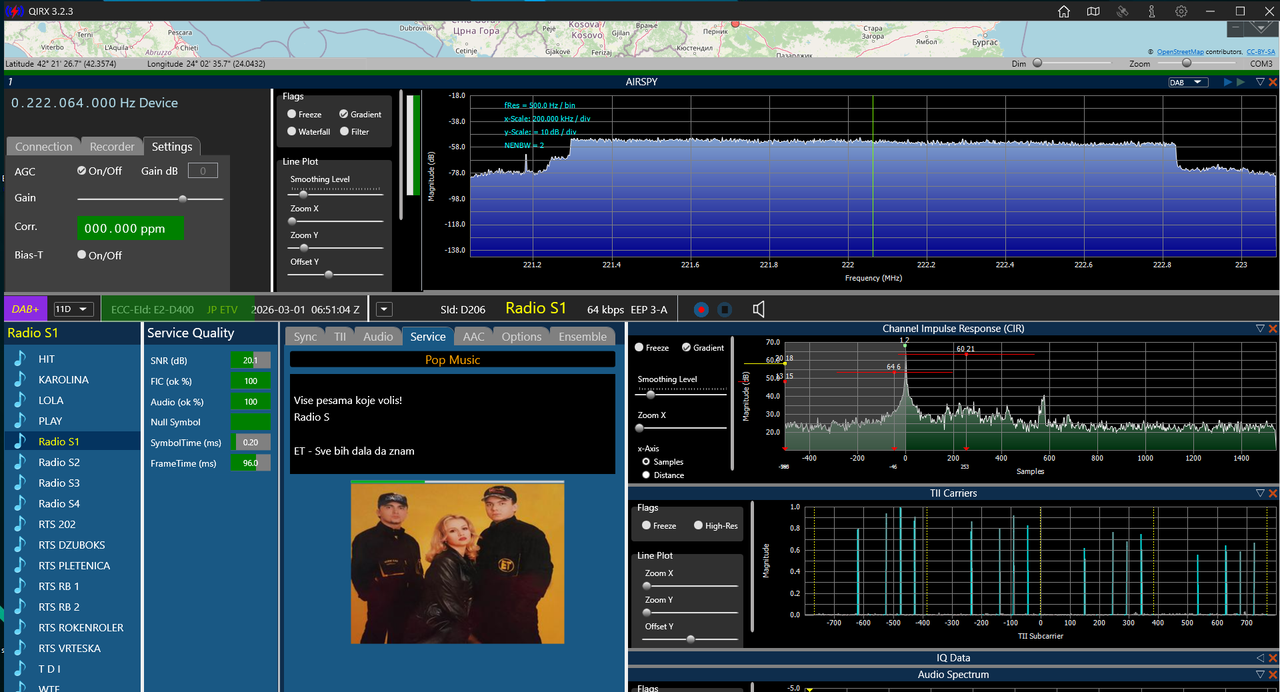The image size is (1280, 692).
Task: Start audio recording with red record button
Action: point(701,309)
